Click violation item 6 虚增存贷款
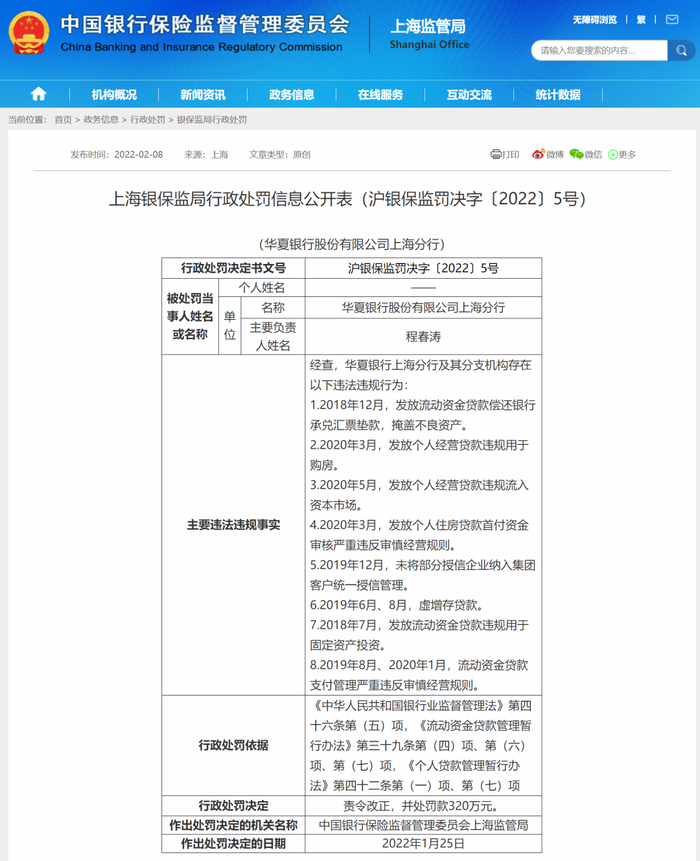 (397, 605)
